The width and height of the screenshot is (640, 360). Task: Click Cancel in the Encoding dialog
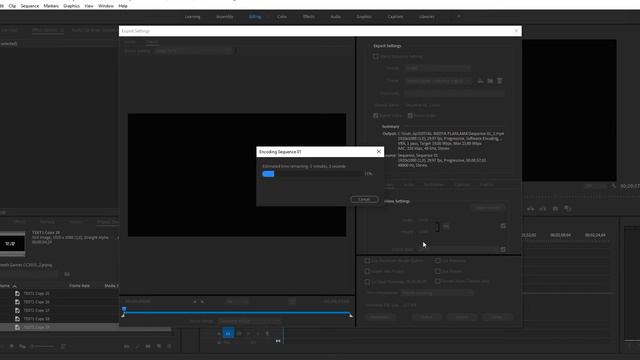(364, 200)
